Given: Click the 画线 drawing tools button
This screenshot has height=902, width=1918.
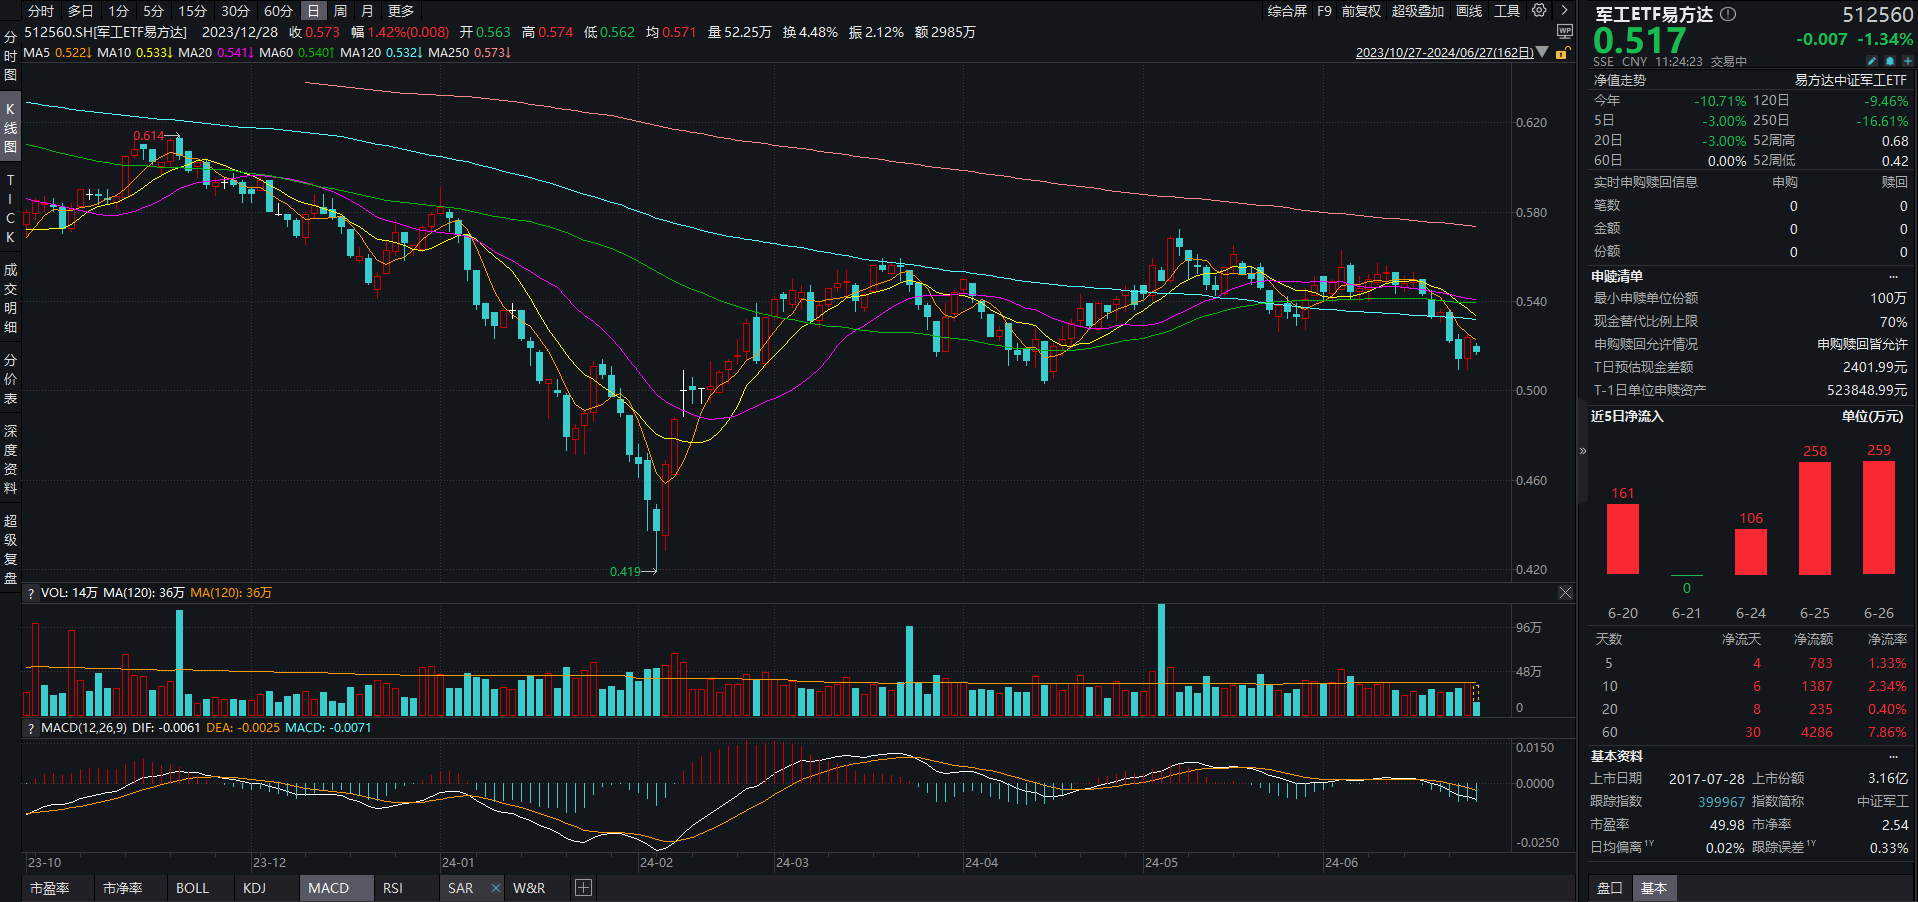Looking at the screenshot, I should pyautogui.click(x=1469, y=11).
